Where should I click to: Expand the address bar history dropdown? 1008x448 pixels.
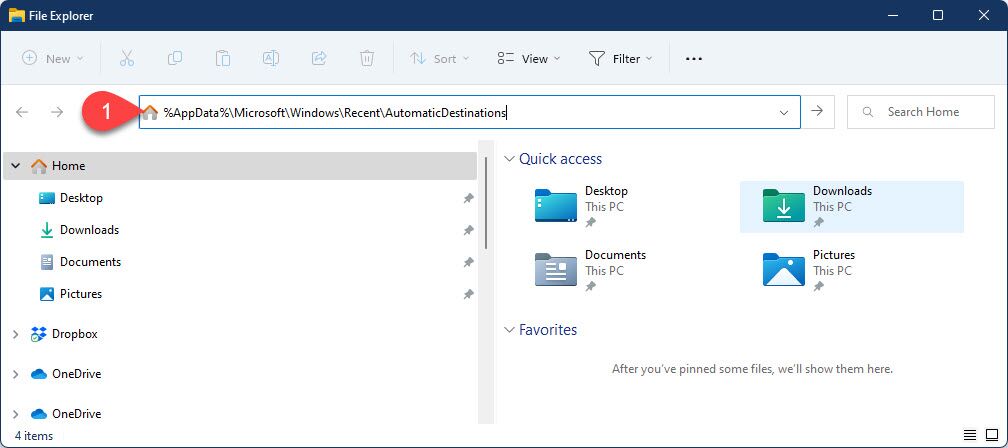[x=784, y=112]
